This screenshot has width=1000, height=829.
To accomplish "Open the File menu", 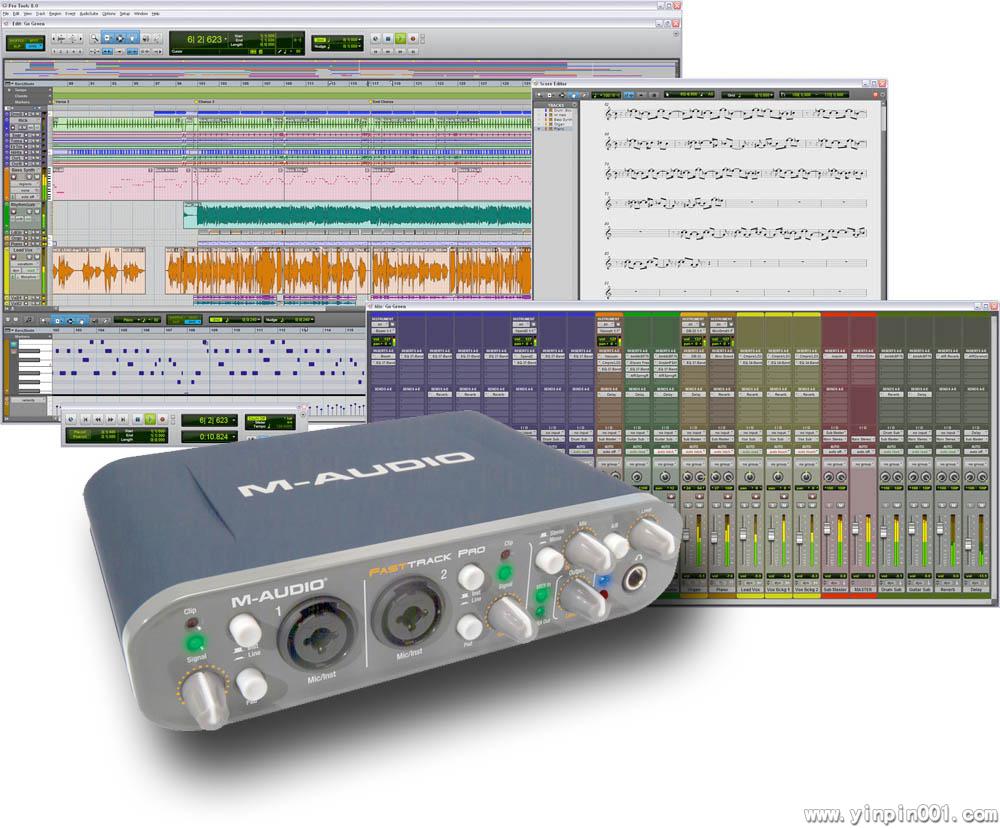I will [7, 14].
